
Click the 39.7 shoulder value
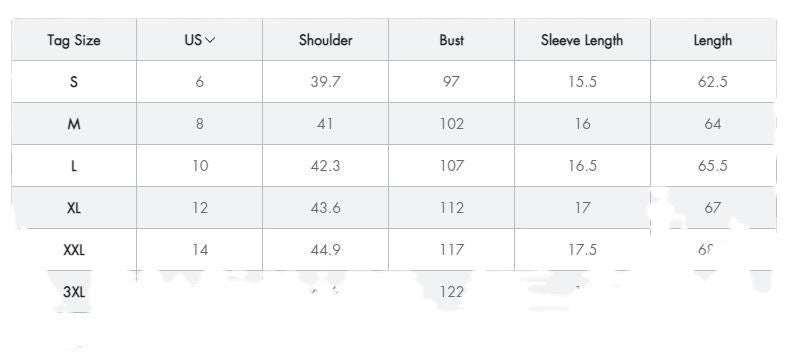point(325,82)
